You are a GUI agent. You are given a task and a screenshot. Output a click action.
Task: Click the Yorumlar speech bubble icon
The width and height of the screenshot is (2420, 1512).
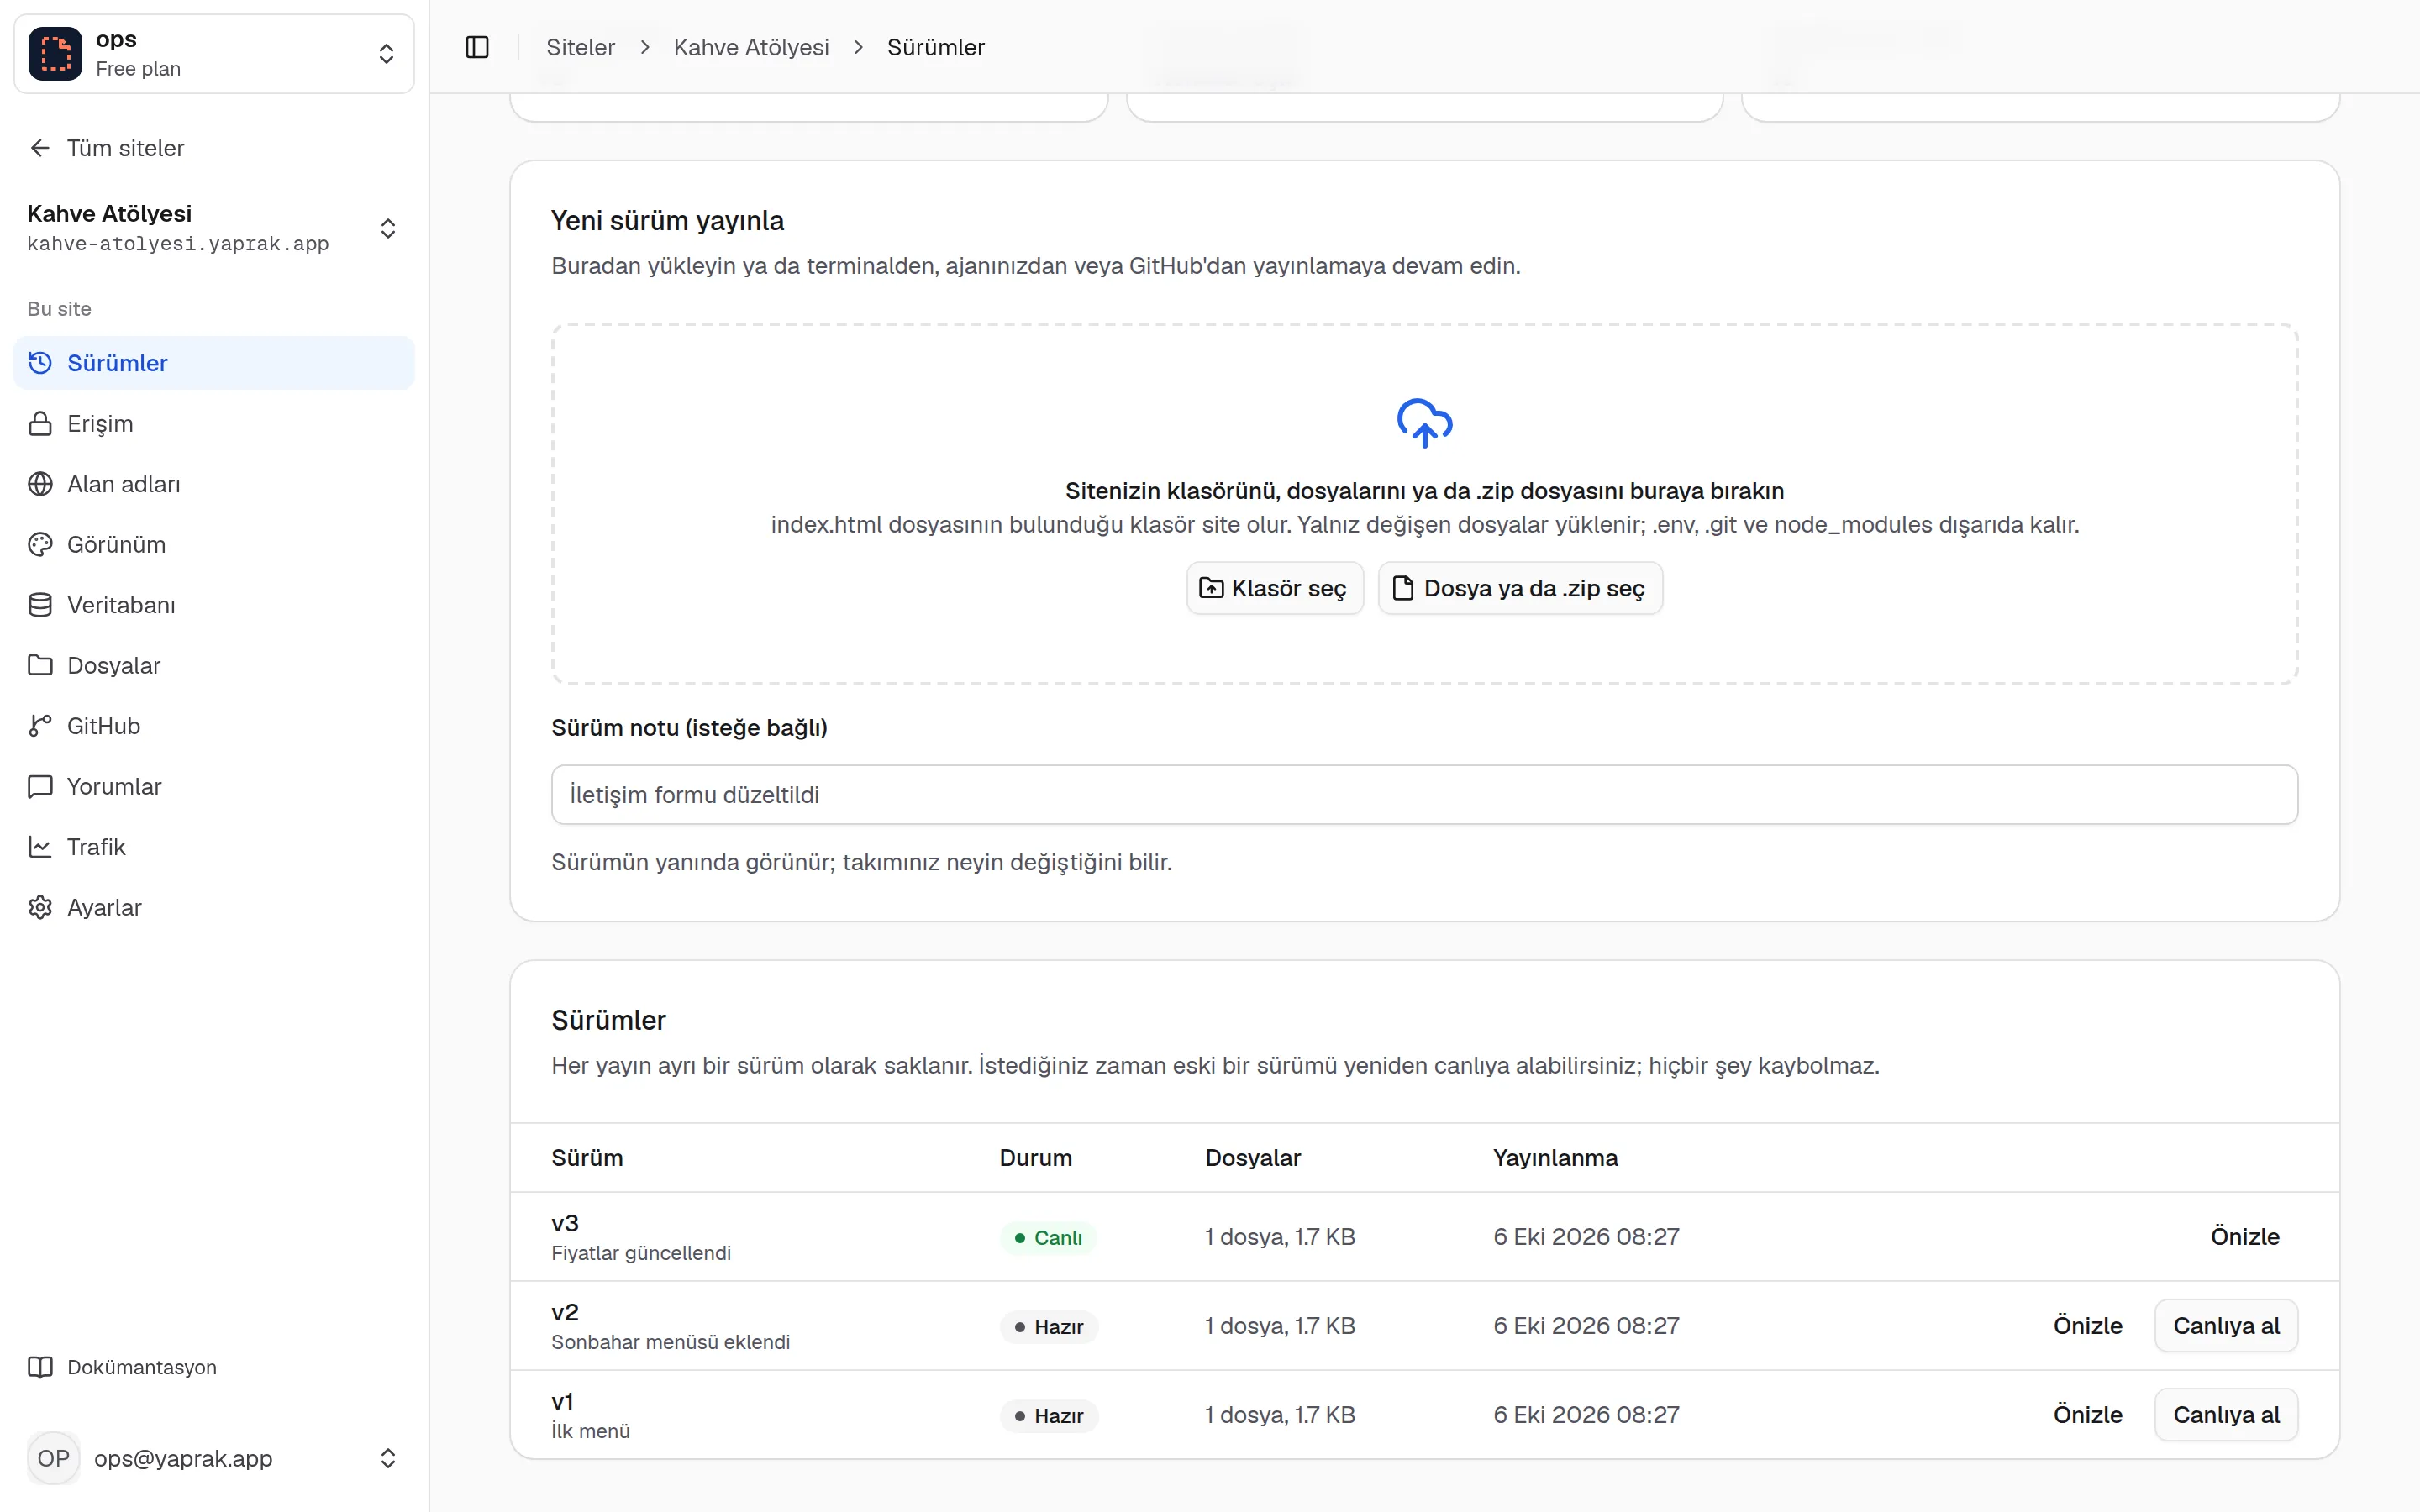[40, 786]
